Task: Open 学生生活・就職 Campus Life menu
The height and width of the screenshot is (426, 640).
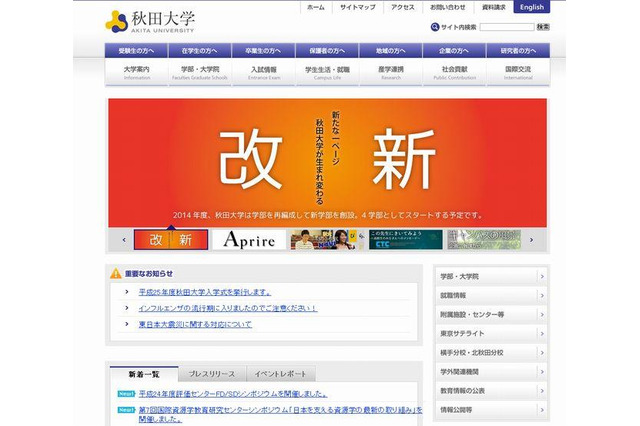Action: [x=327, y=73]
